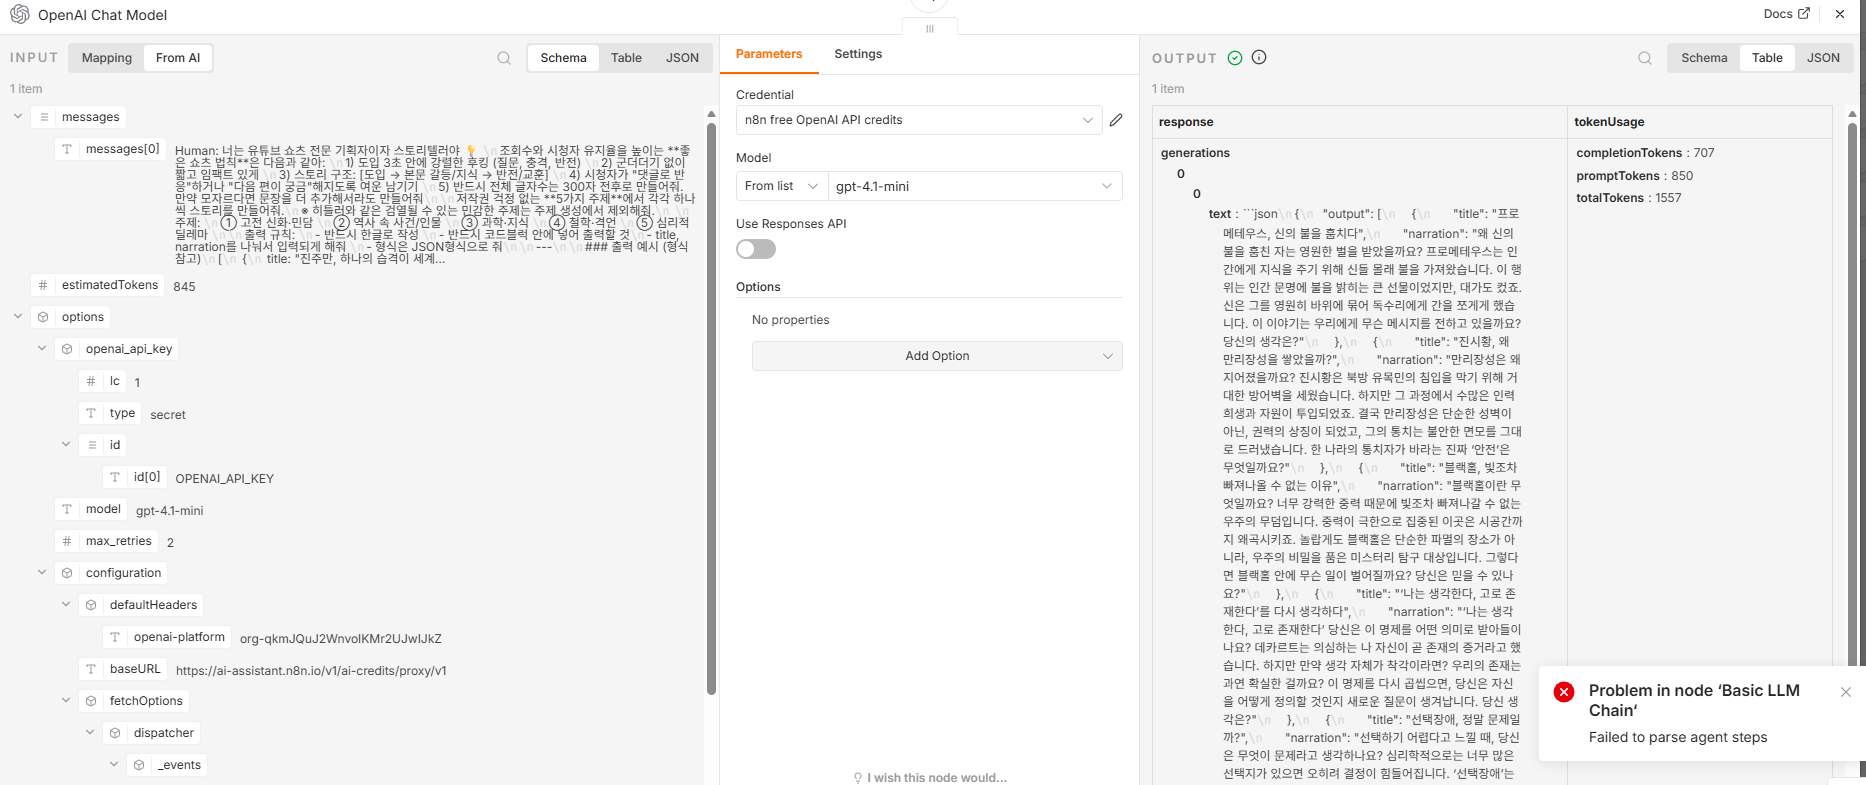Image resolution: width=1866 pixels, height=785 pixels.
Task: Click the defaultHeaders object cube icon
Action: coord(91,605)
